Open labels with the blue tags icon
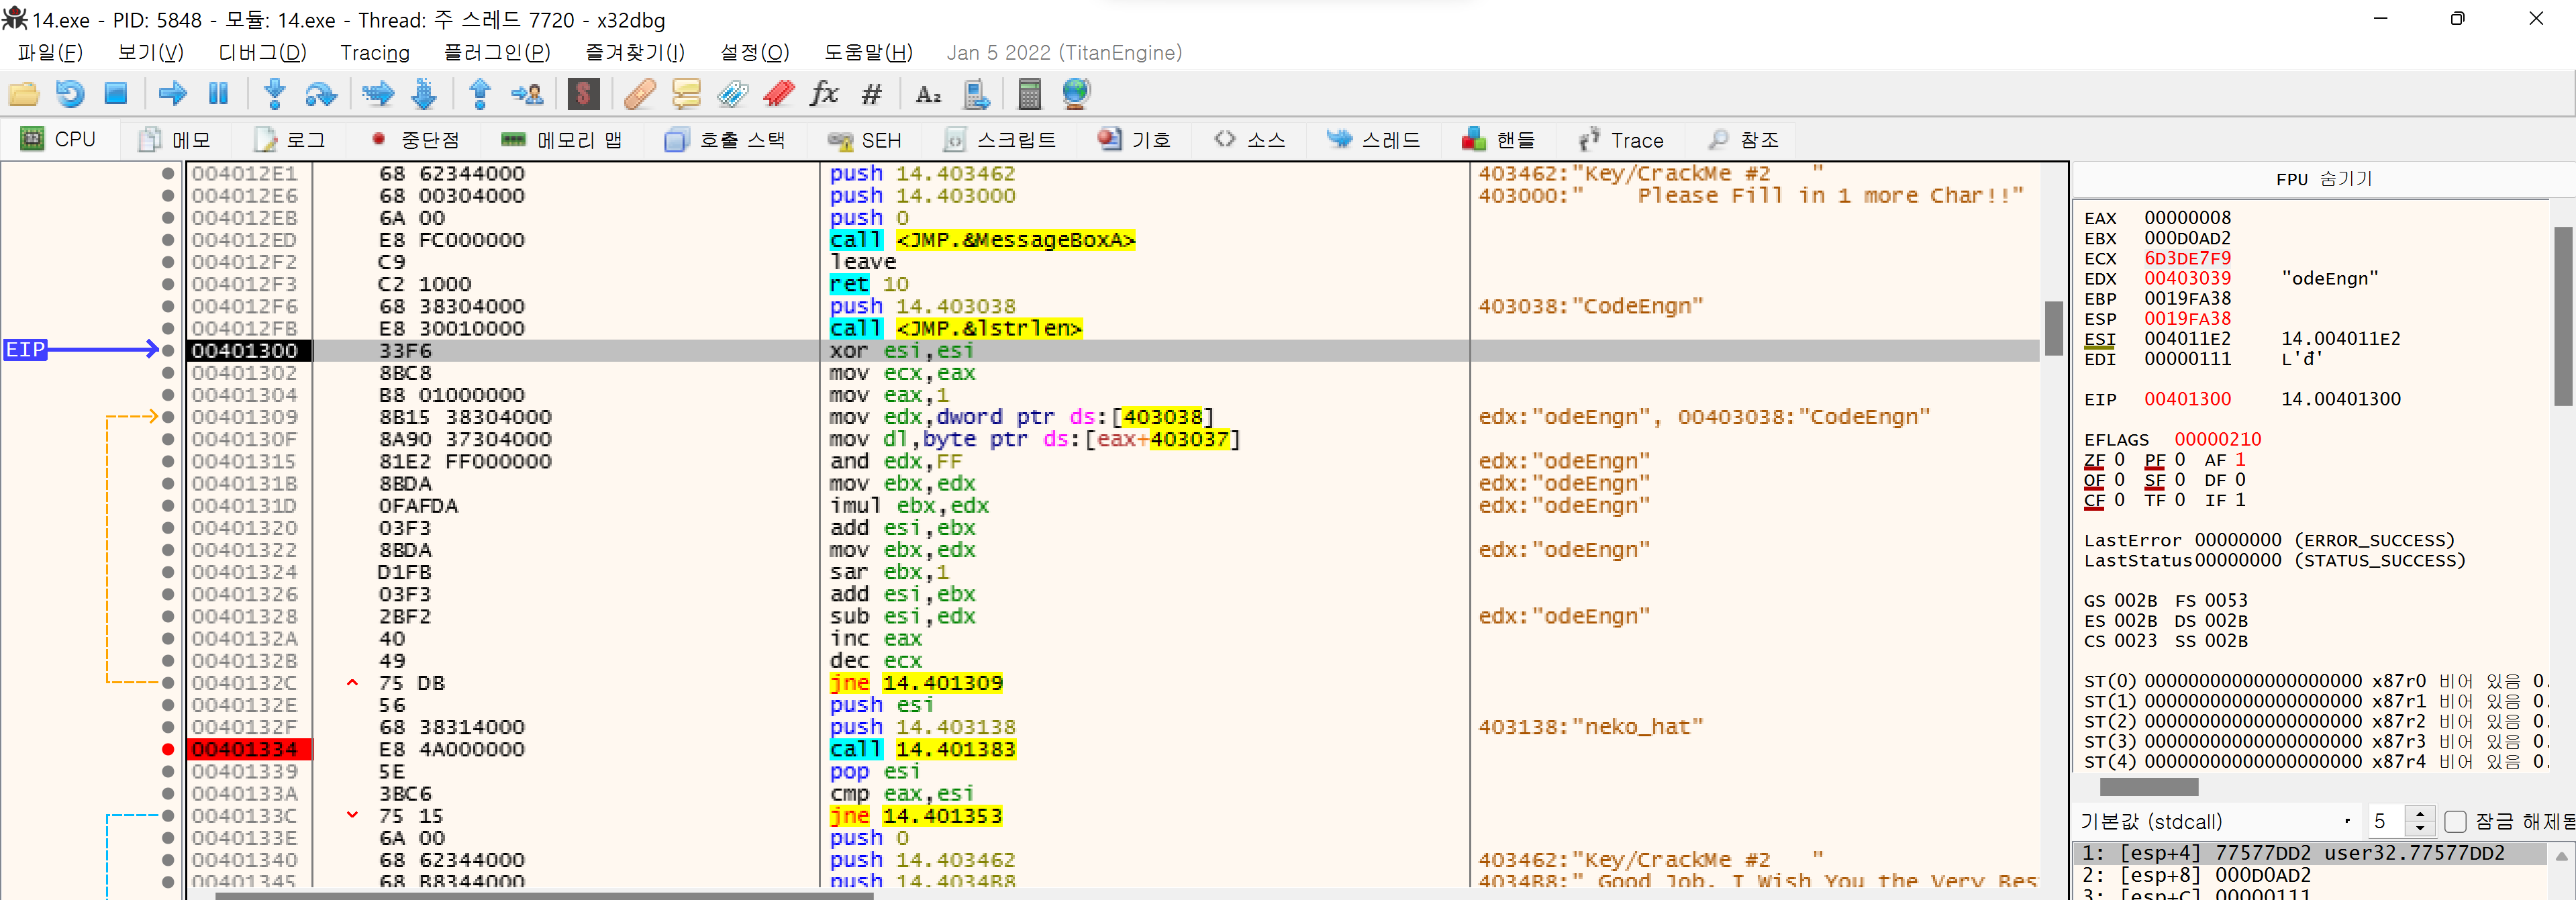 [x=732, y=94]
